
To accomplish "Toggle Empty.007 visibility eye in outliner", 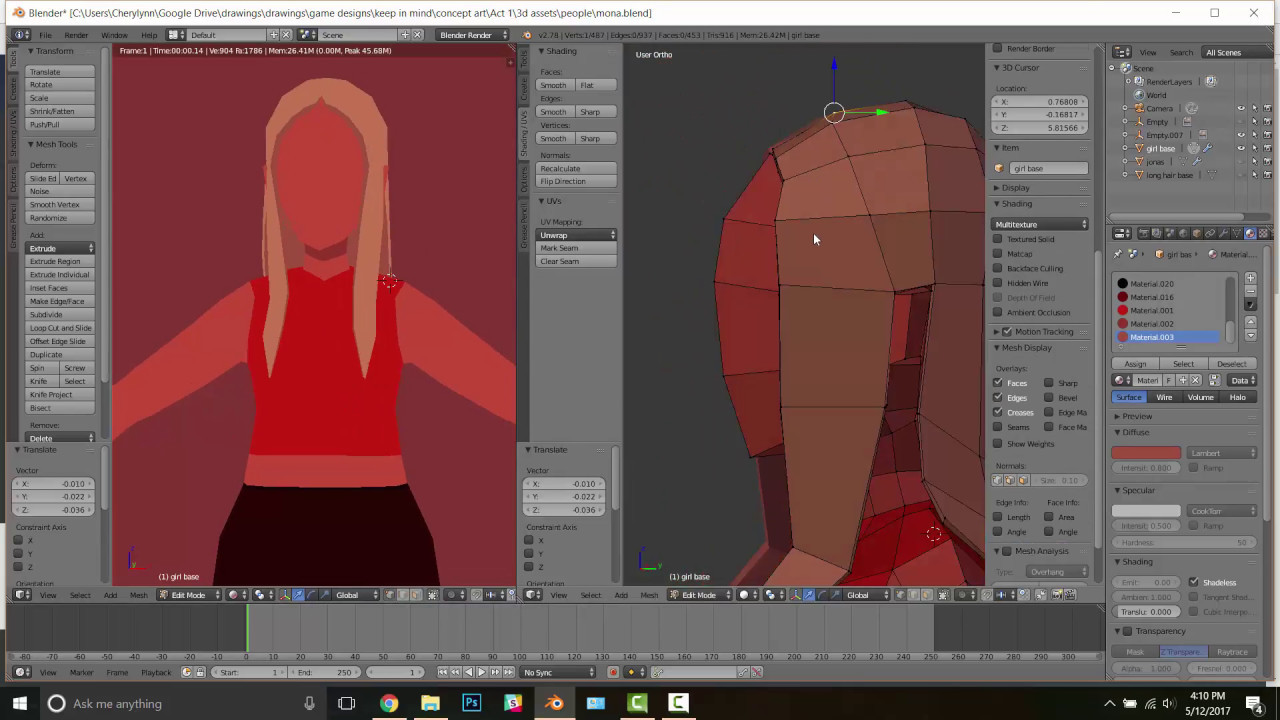I will [1241, 135].
